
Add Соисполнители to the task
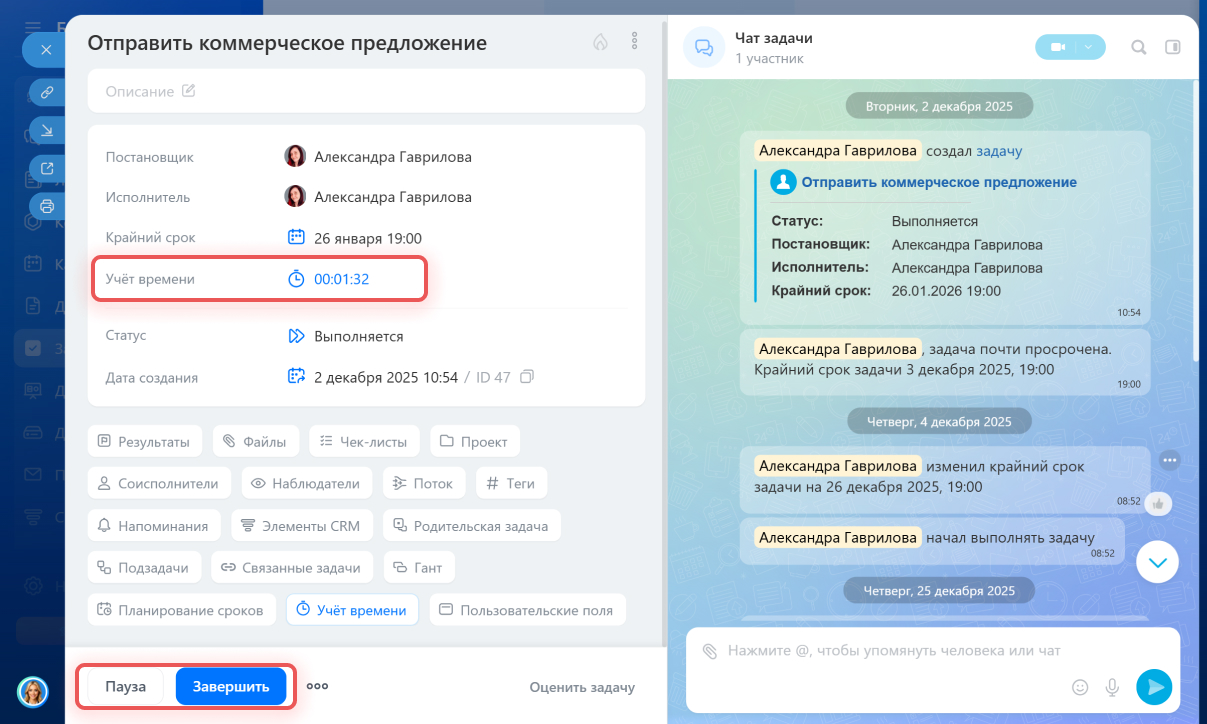coord(160,483)
